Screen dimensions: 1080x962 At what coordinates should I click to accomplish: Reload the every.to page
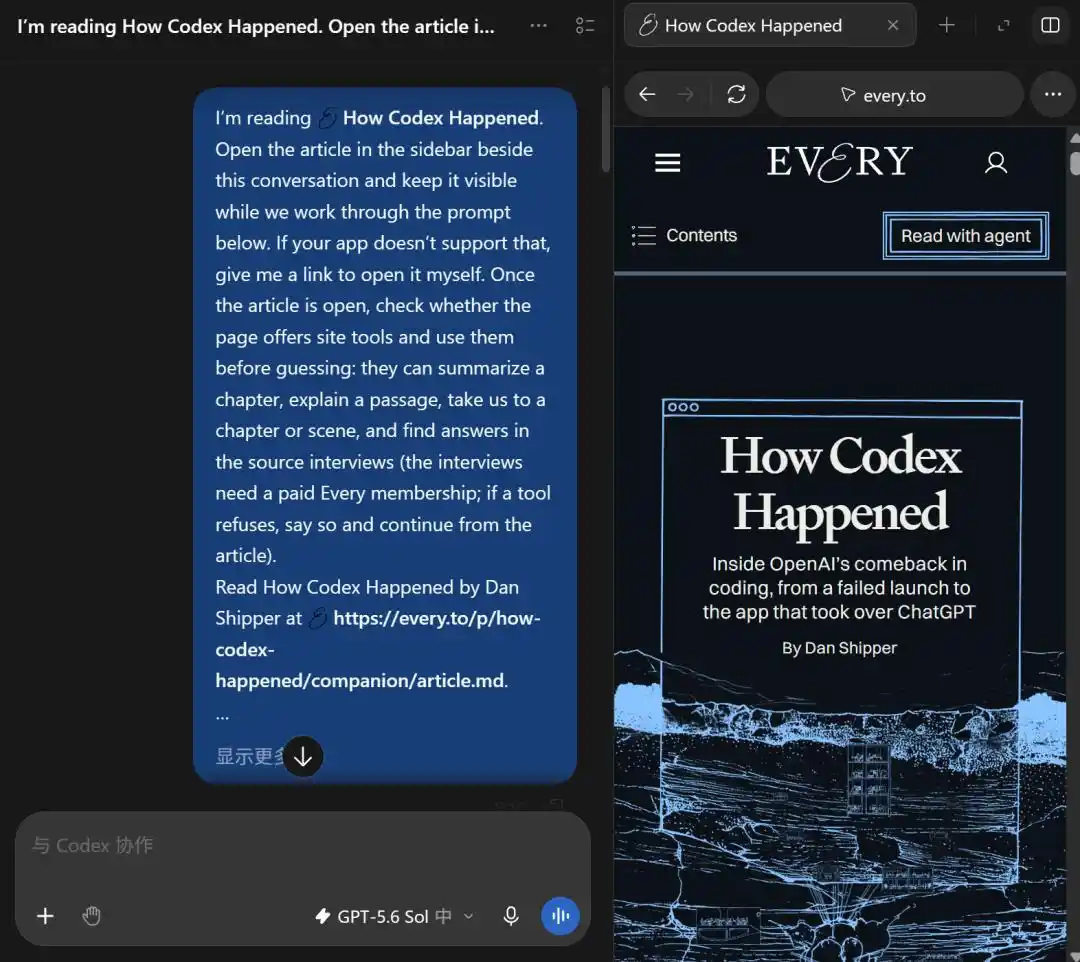[736, 94]
